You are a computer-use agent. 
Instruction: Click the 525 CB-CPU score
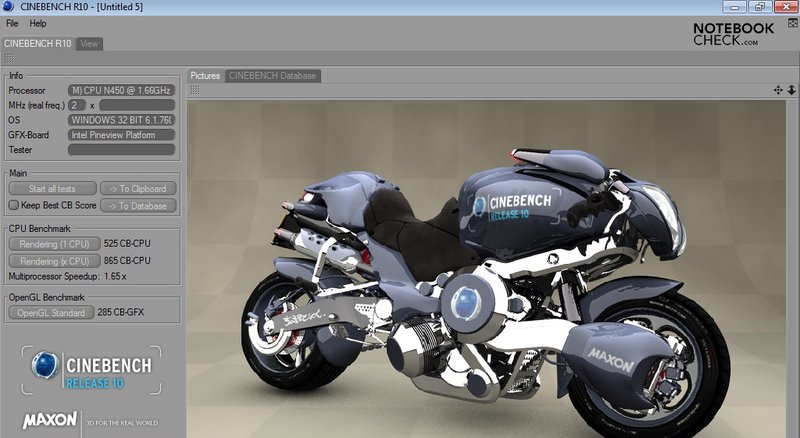pyautogui.click(x=127, y=244)
